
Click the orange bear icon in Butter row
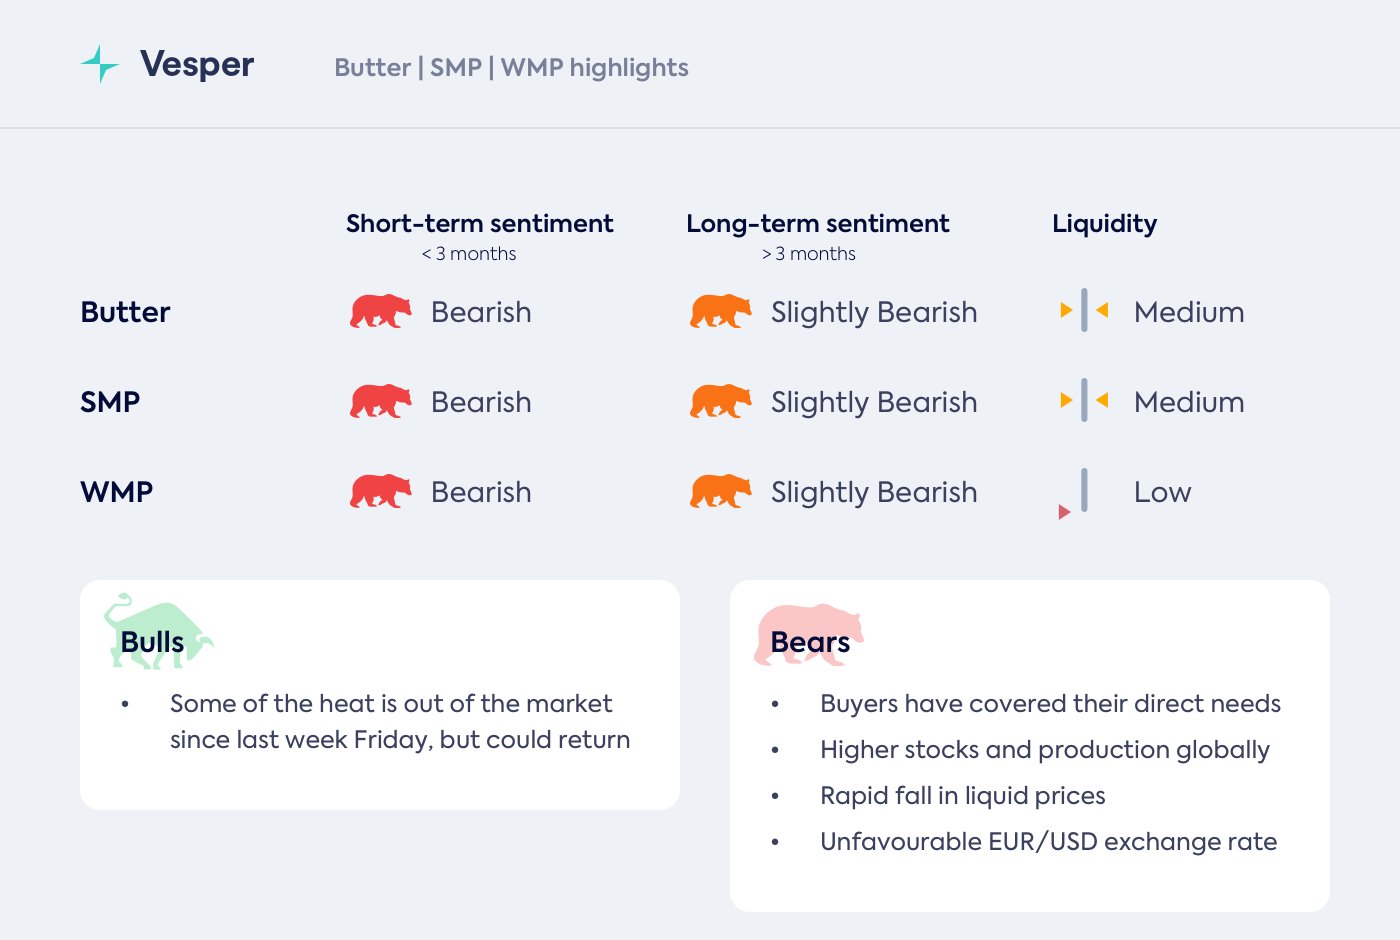(x=720, y=312)
